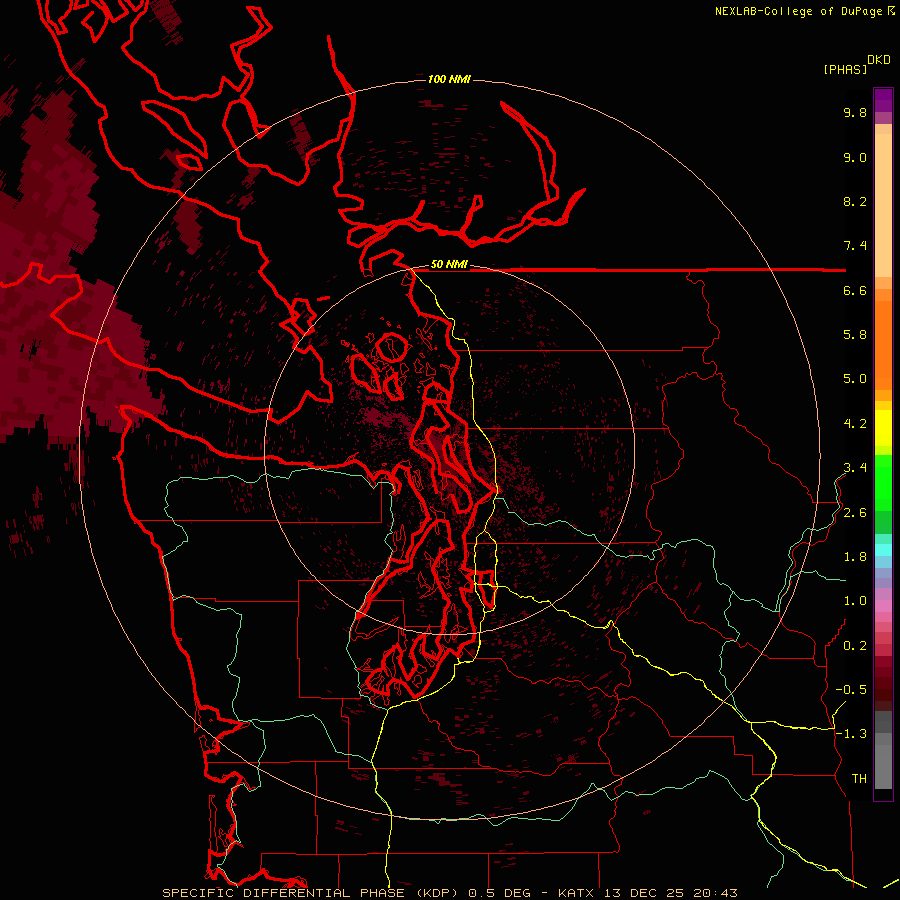The height and width of the screenshot is (900, 900).
Task: Click the 13 DEC 25 date text
Action: click(645, 893)
